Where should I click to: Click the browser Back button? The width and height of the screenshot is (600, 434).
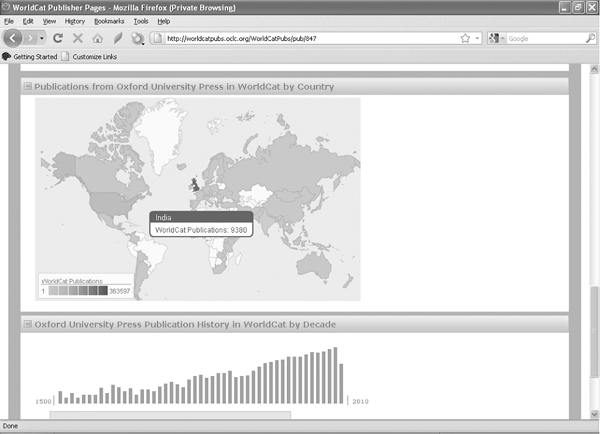coord(13,38)
